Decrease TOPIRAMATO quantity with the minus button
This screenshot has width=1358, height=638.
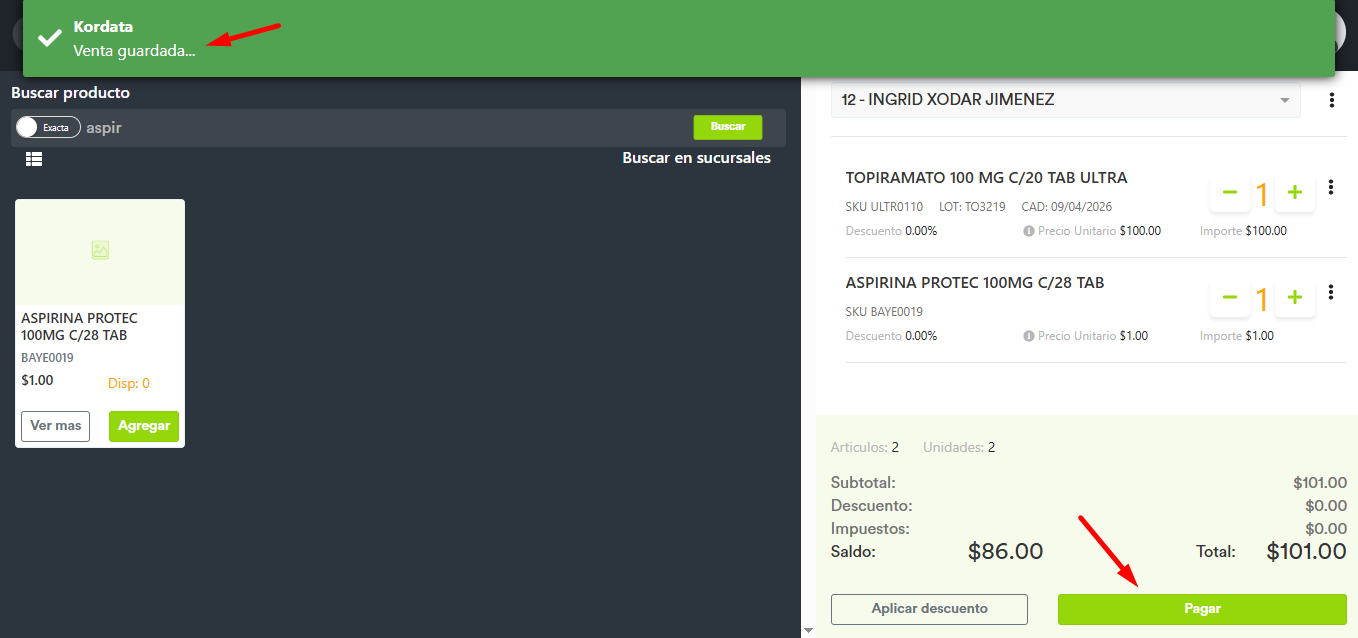[1230, 193]
